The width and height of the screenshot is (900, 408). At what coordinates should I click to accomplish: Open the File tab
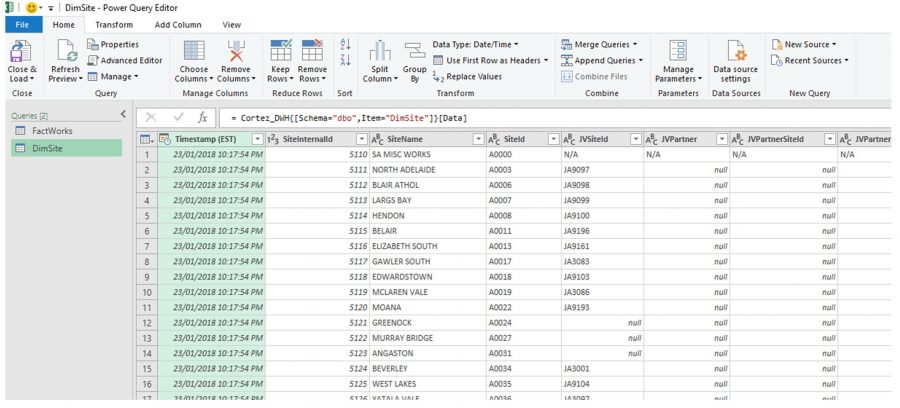(x=22, y=25)
